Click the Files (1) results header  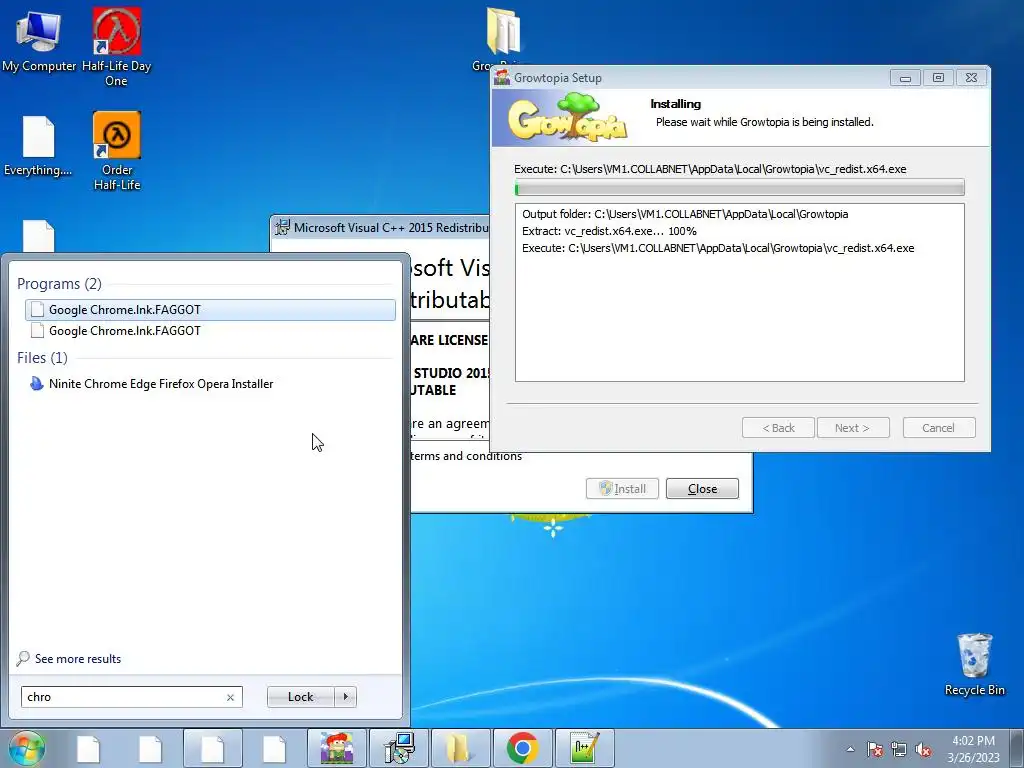pyautogui.click(x=42, y=358)
